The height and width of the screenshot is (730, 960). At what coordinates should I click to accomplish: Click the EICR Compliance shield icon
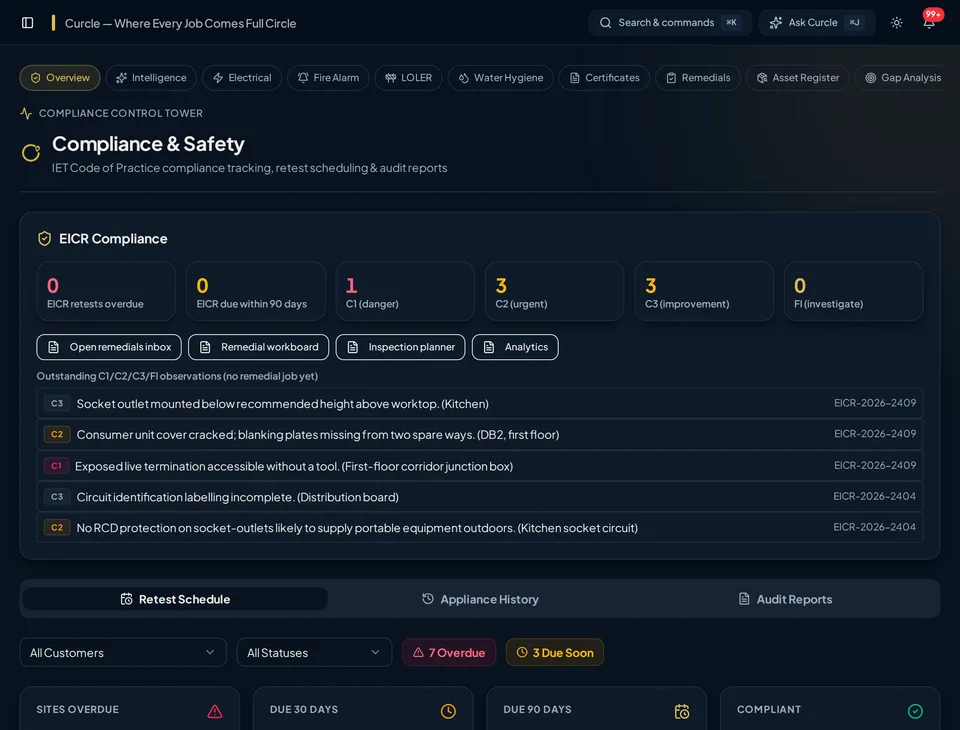point(44,239)
